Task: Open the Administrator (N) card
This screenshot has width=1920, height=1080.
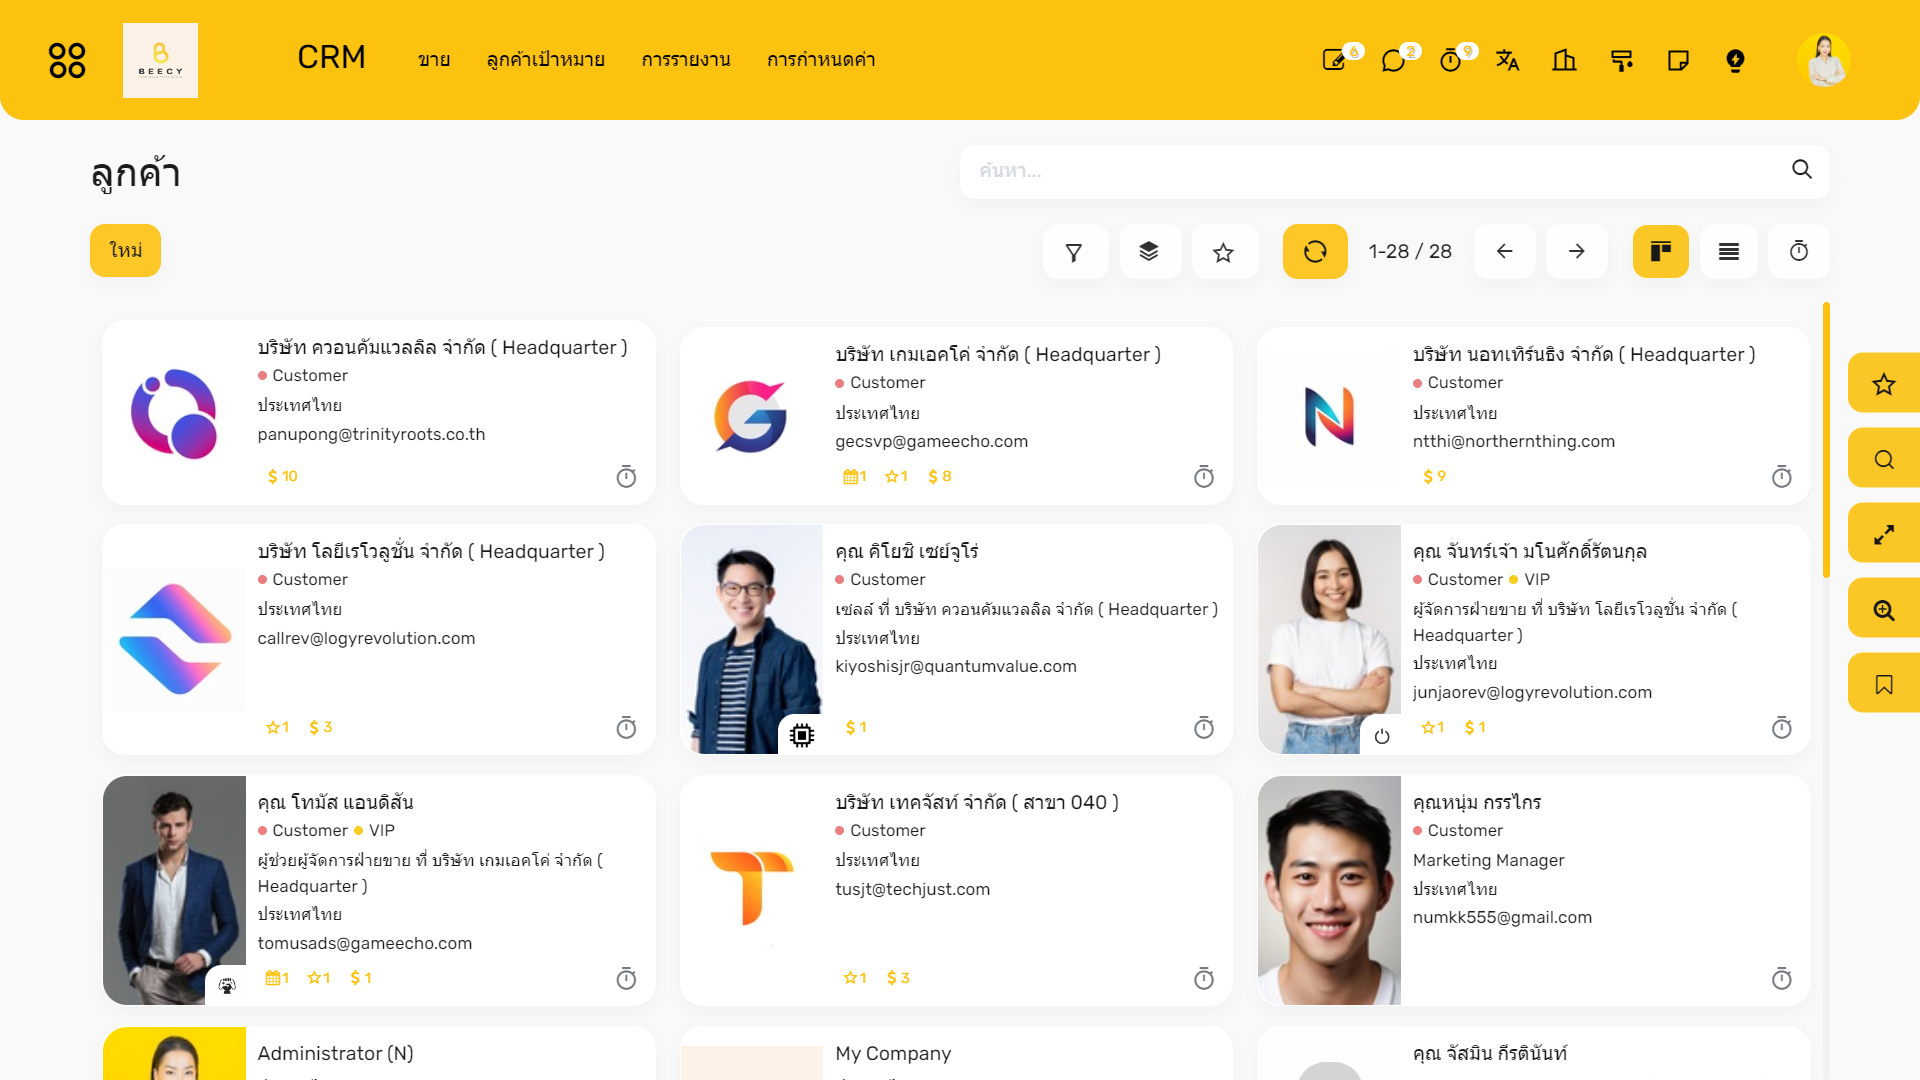Action: click(379, 1053)
